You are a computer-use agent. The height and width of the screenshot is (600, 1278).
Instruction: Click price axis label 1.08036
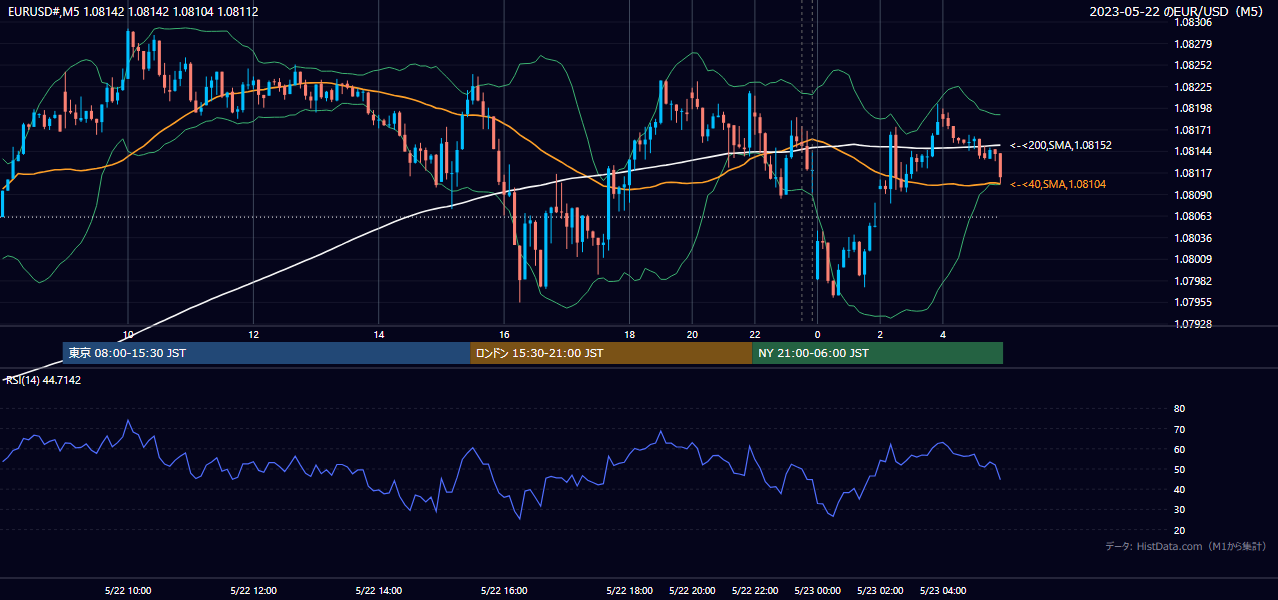(x=1193, y=238)
